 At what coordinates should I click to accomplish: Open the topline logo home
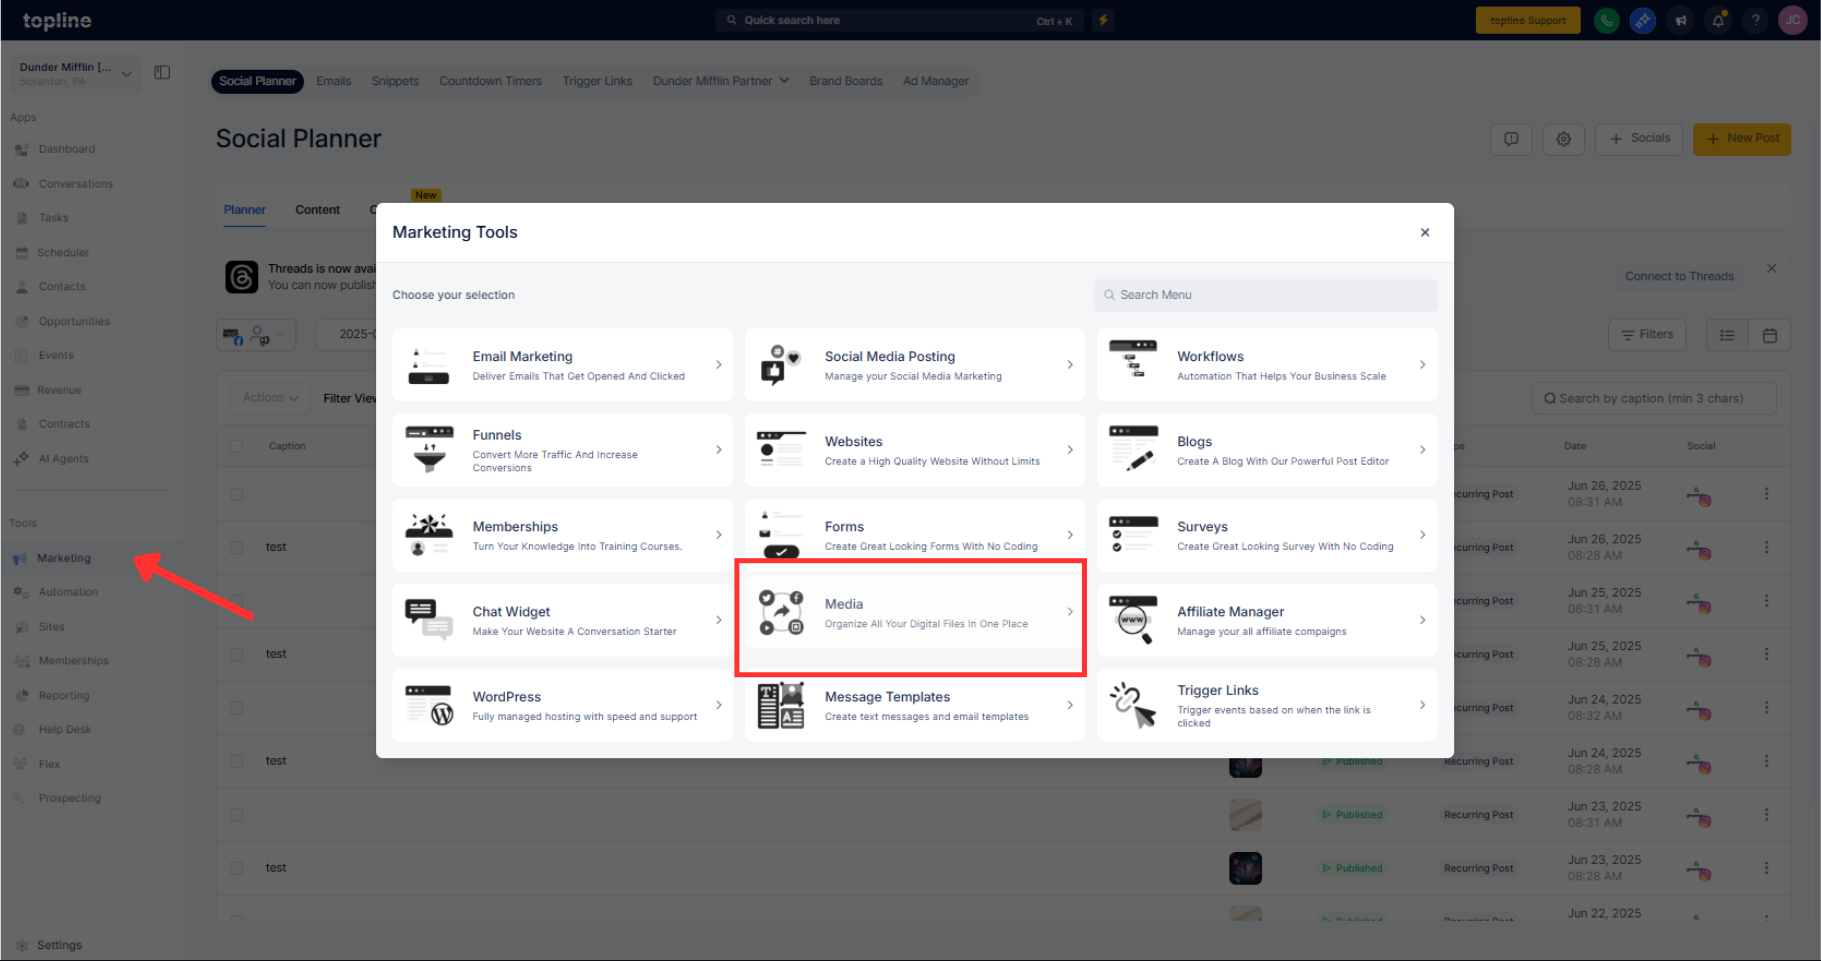point(57,20)
